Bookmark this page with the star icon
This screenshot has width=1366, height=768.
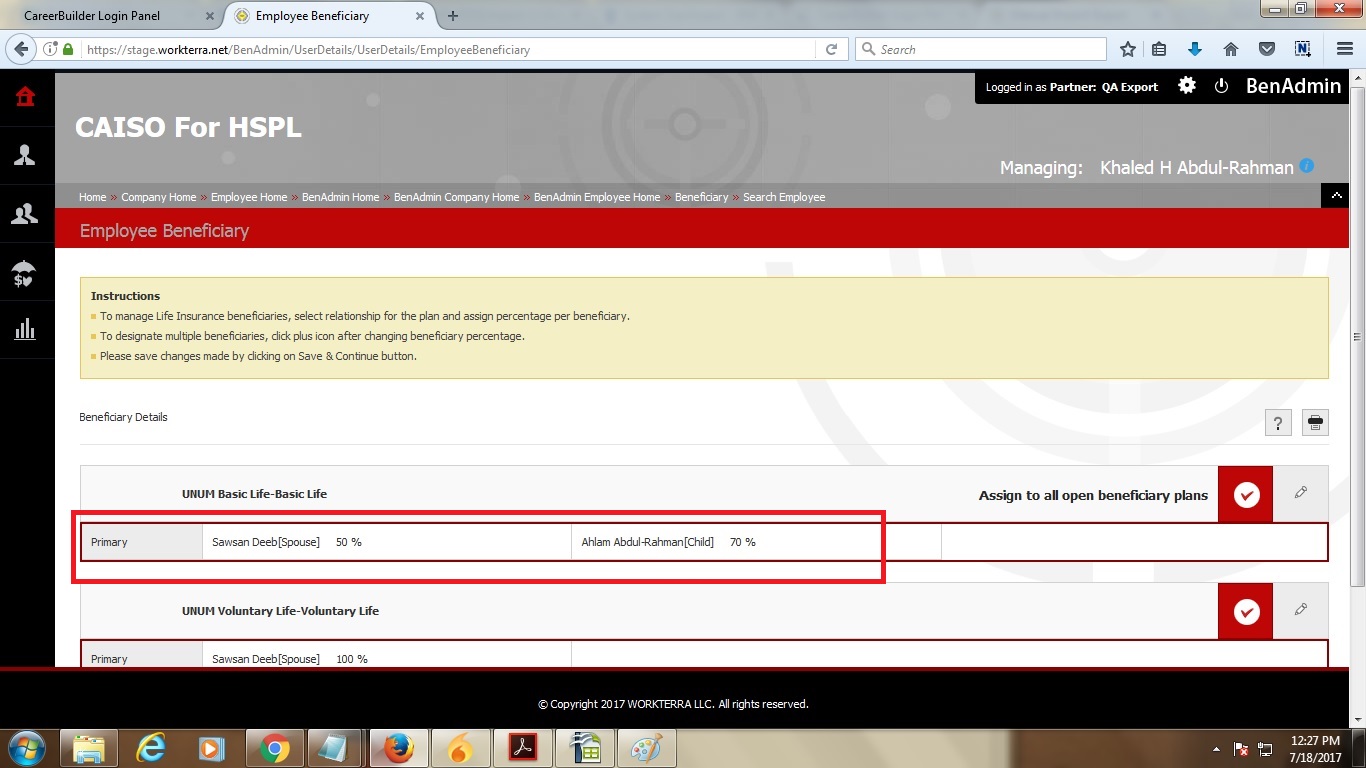tap(1128, 49)
